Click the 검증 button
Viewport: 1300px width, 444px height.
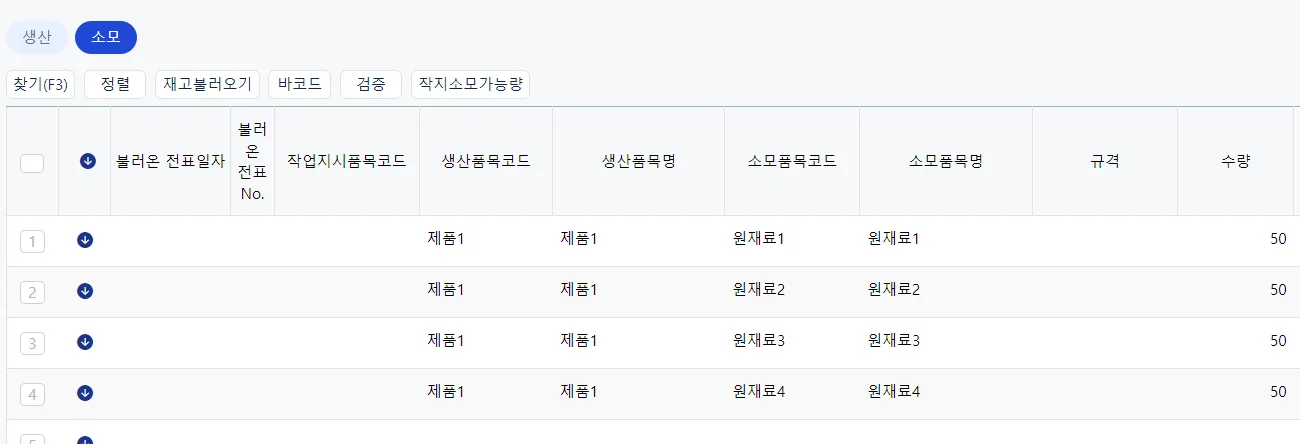(371, 85)
